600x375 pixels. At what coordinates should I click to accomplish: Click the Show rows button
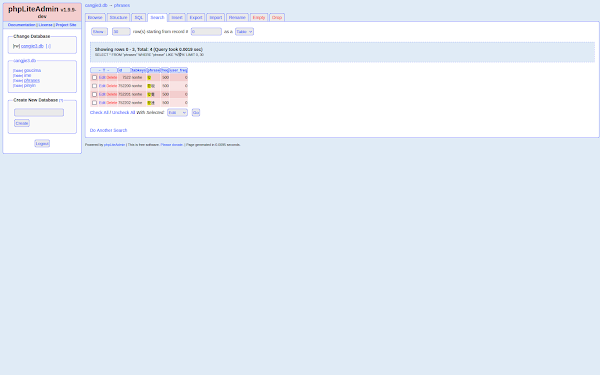[99, 32]
